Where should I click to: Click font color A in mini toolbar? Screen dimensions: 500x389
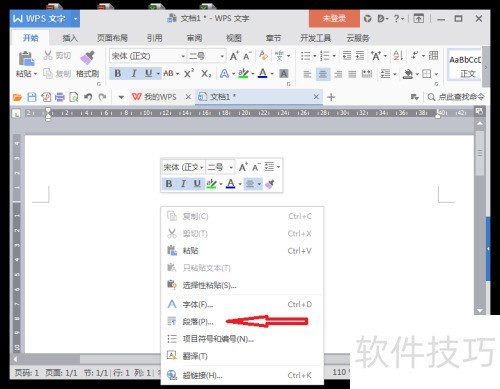pos(230,184)
